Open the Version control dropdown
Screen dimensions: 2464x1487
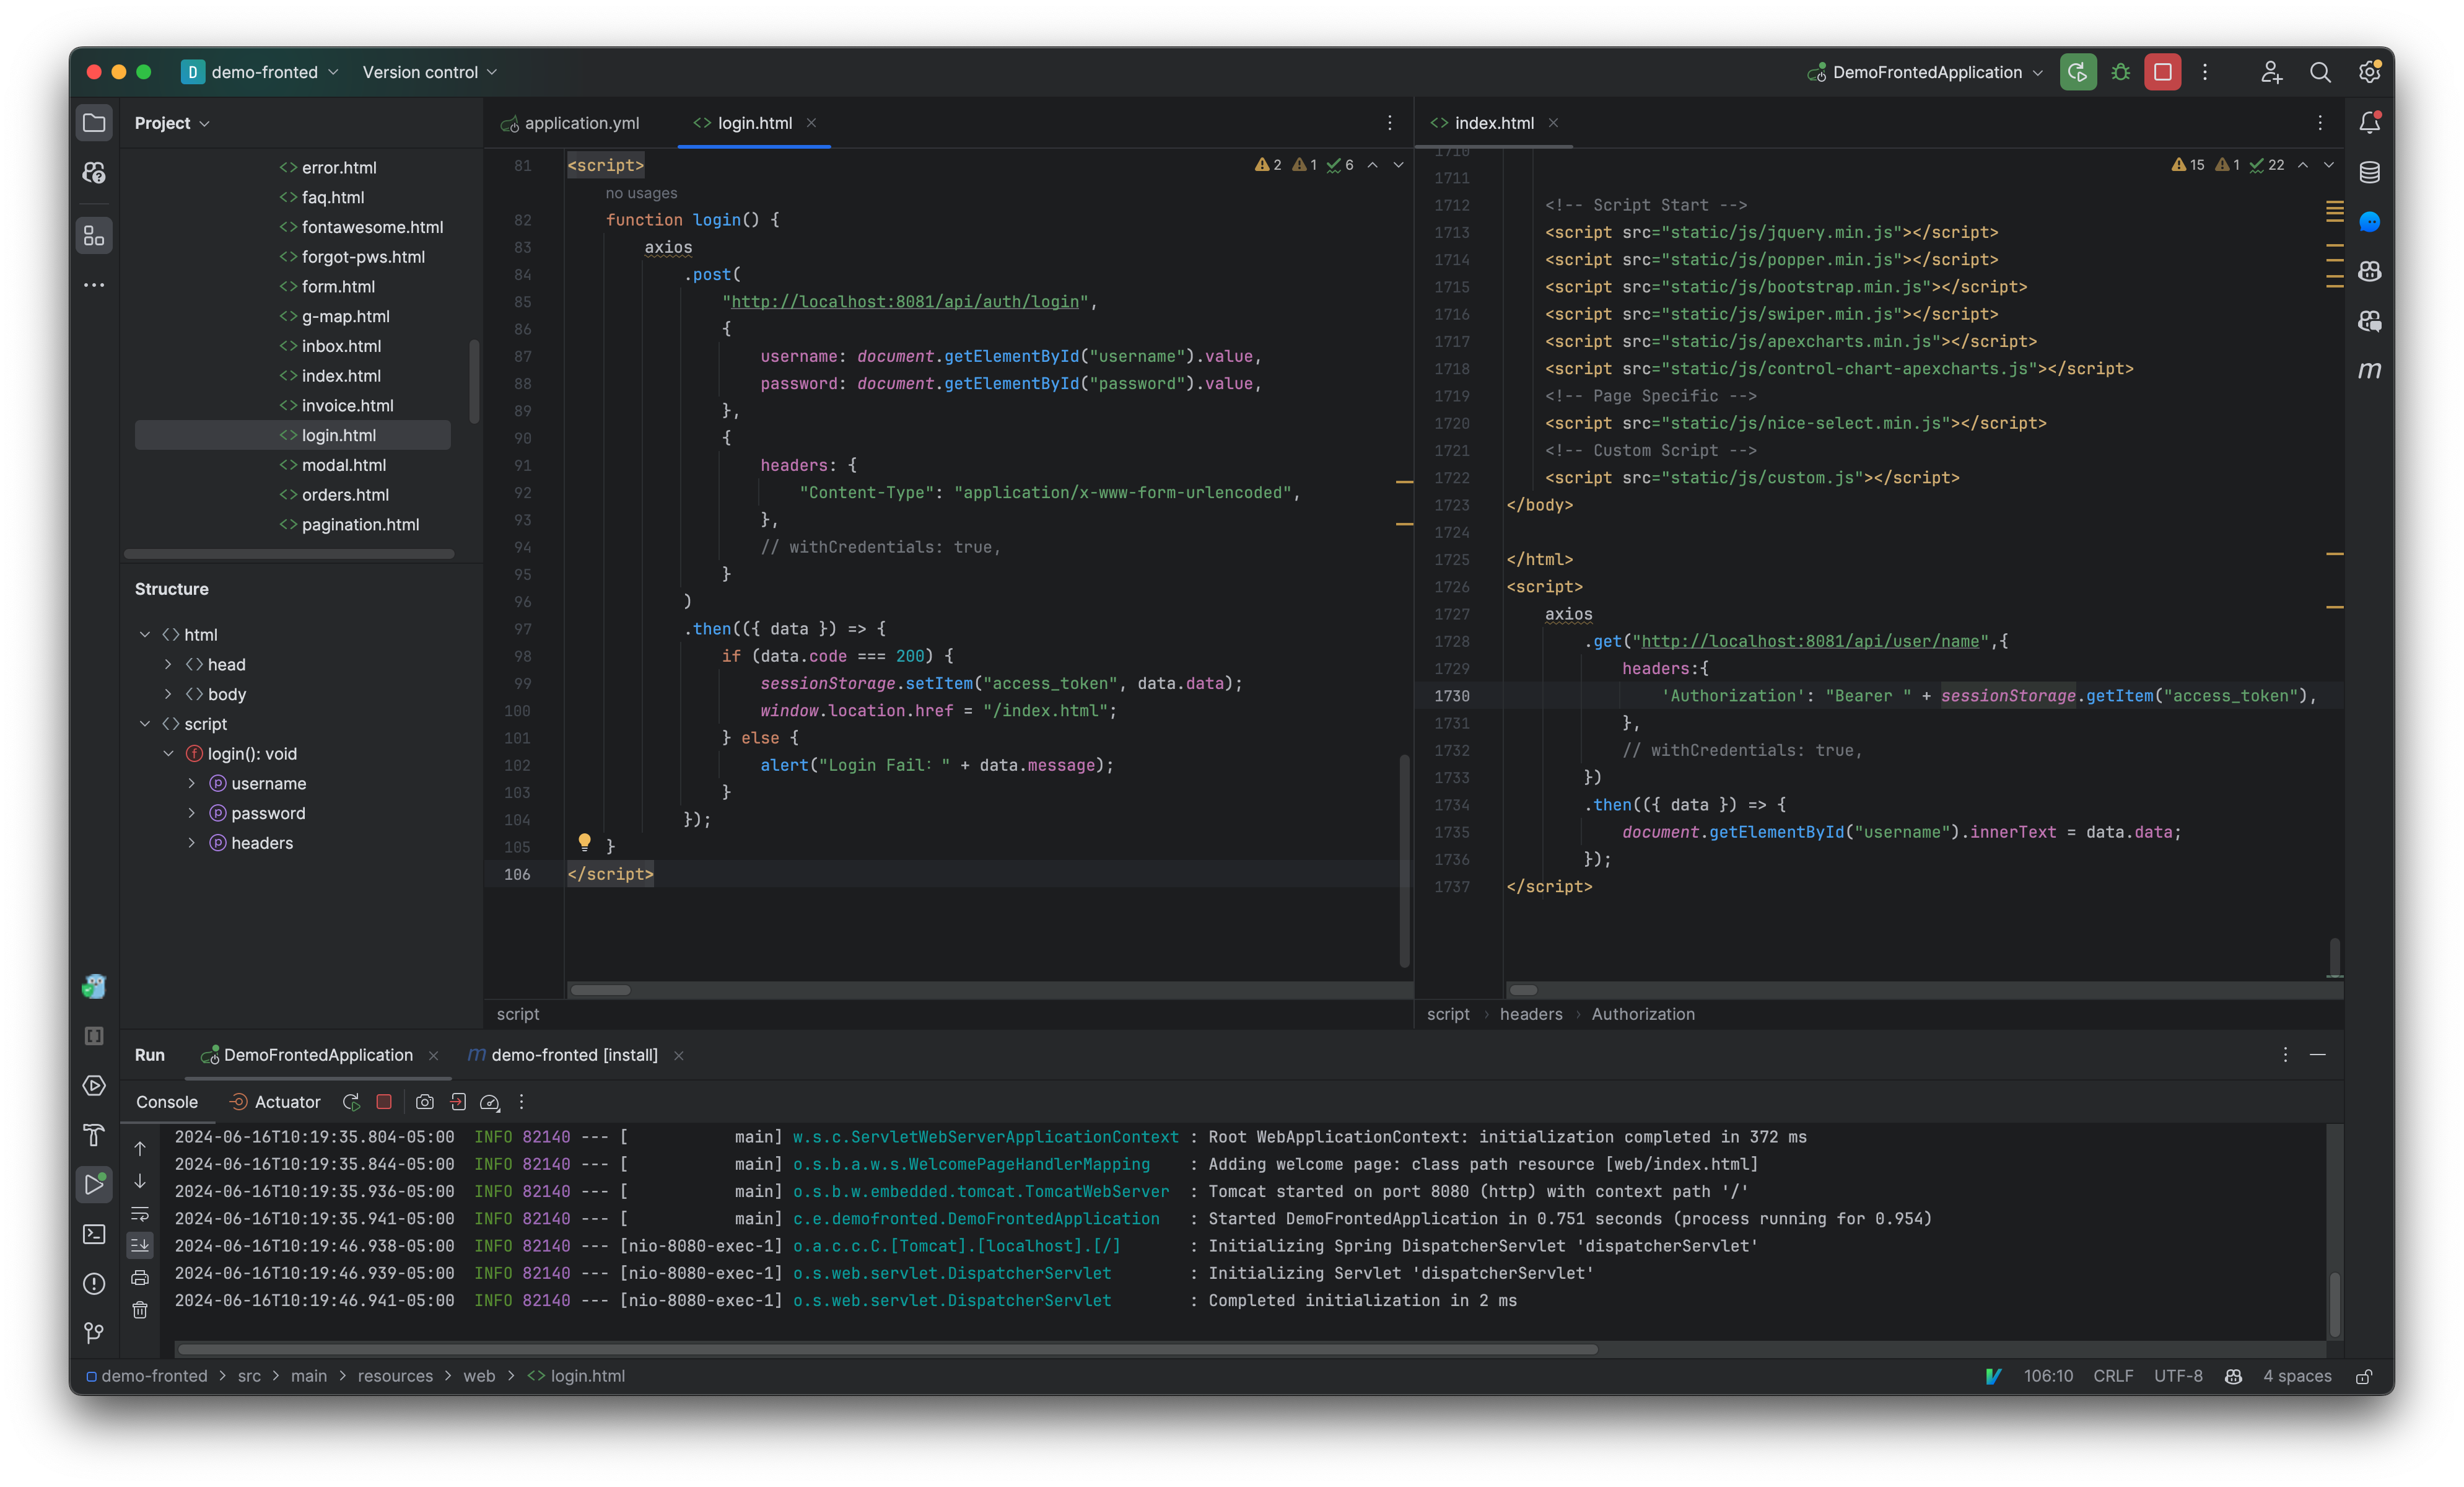pos(429,71)
